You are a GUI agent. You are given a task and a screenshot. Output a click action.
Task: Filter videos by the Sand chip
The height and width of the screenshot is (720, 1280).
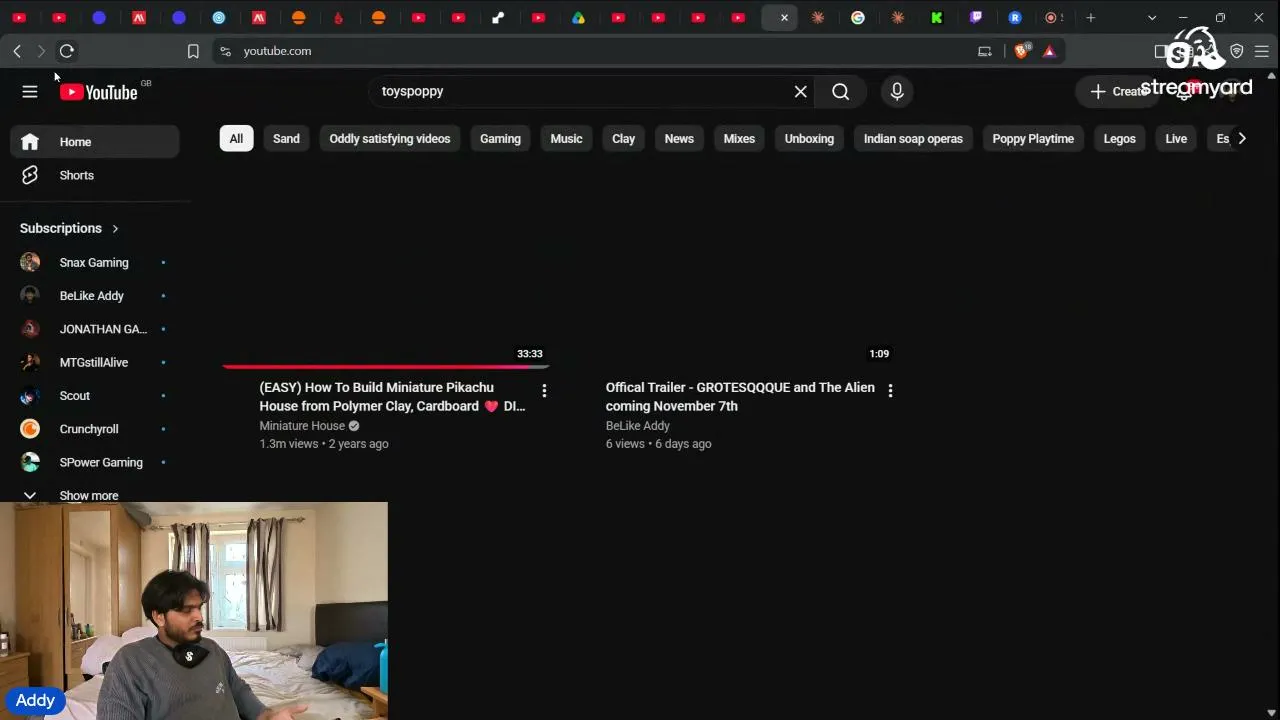(286, 139)
